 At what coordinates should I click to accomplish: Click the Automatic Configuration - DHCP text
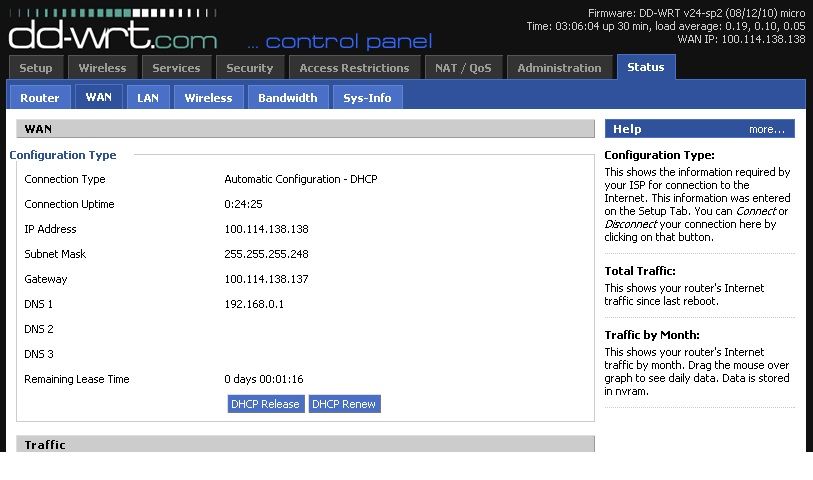click(301, 179)
